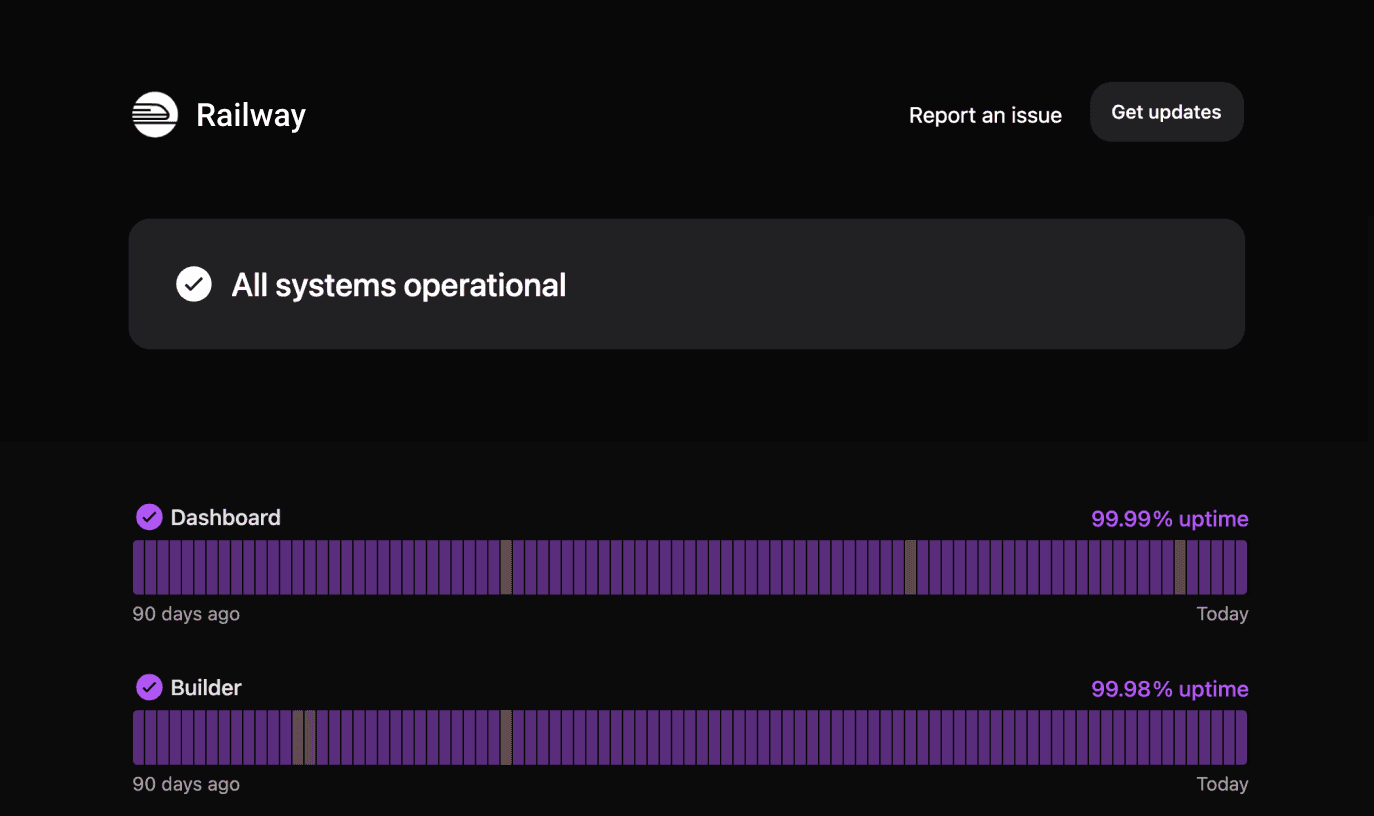This screenshot has height=816, width=1374.
Task: Click the Get updates button
Action: 1166,112
